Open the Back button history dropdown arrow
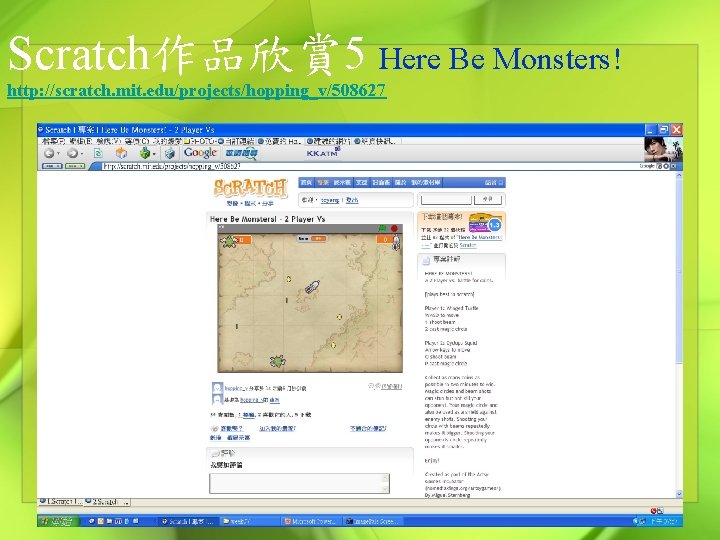 [x=59, y=154]
